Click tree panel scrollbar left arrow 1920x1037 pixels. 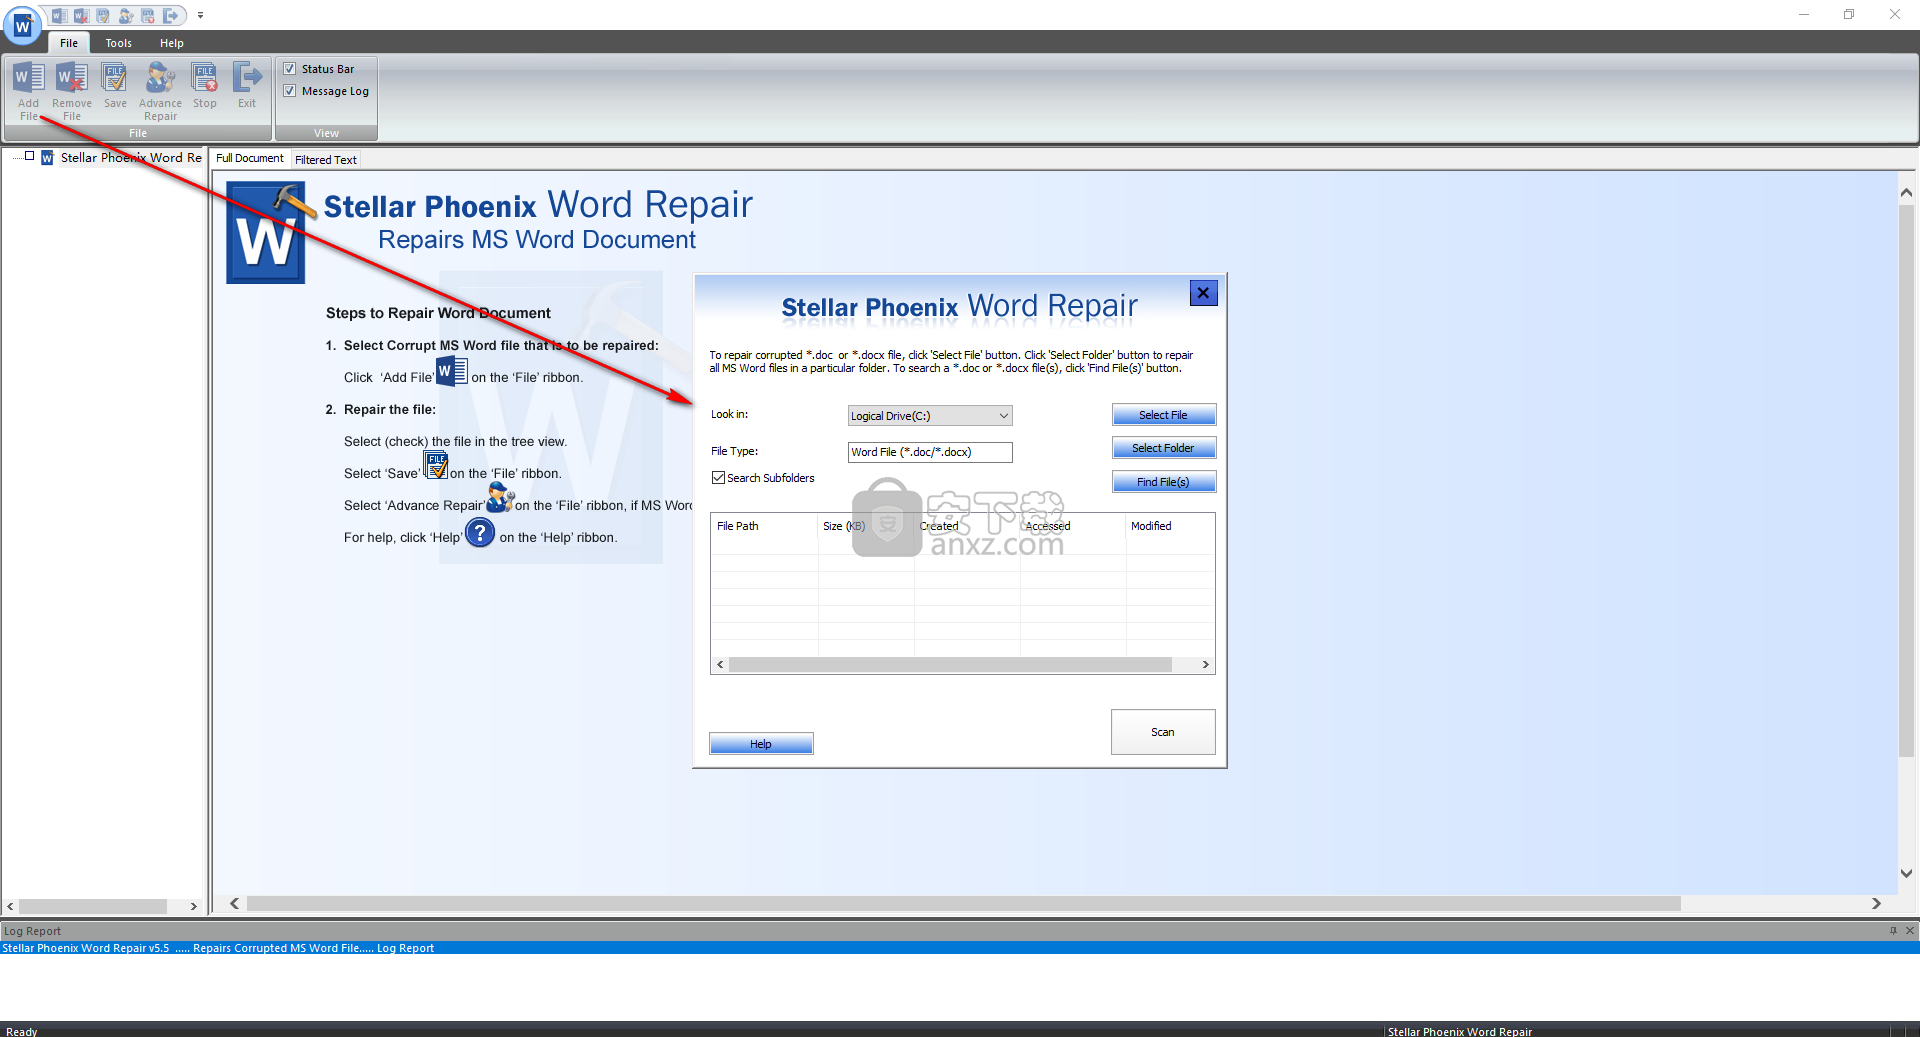(x=10, y=906)
